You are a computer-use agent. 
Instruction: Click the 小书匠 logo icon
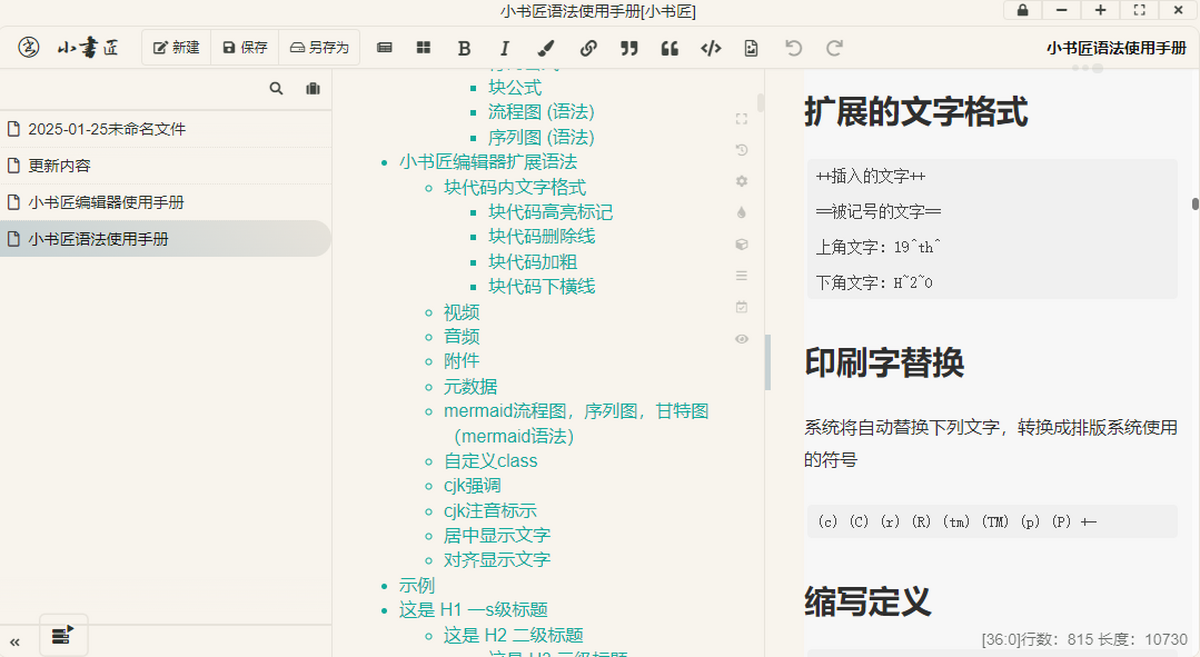pos(30,47)
